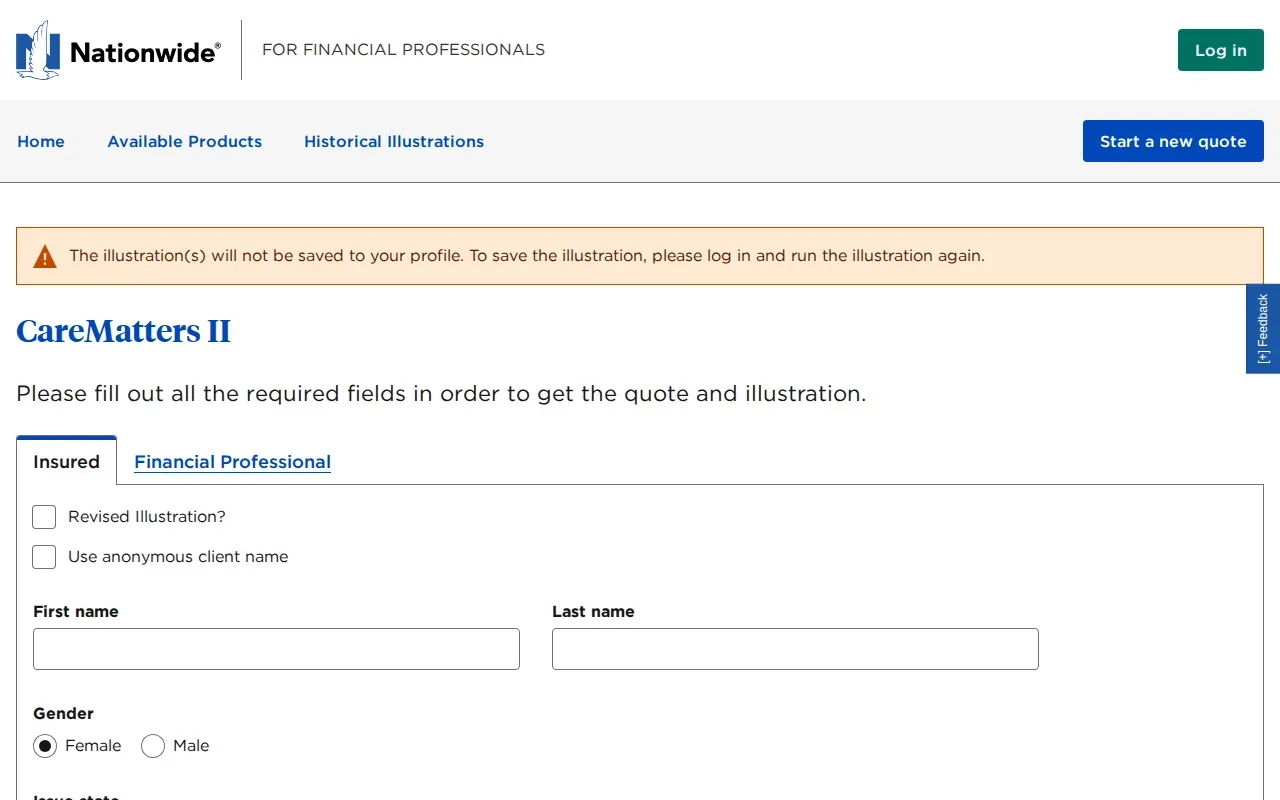Viewport: 1280px width, 800px height.
Task: Select the Female gender radio button
Action: click(45, 746)
